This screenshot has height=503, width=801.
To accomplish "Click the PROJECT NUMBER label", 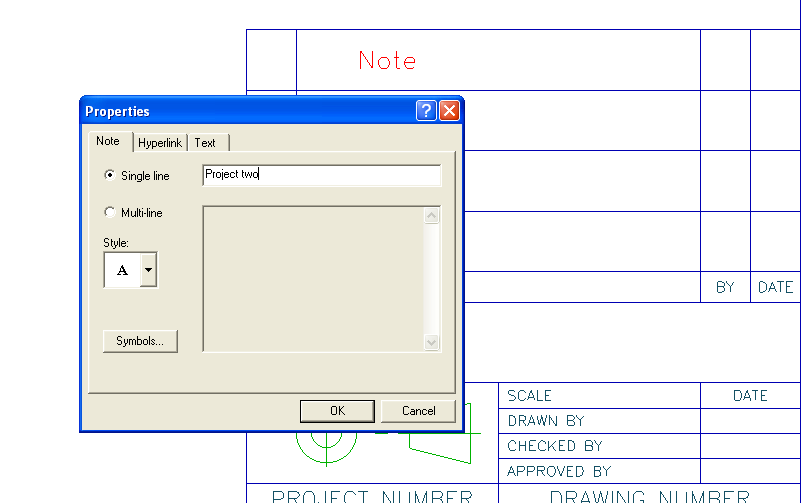I will (x=372, y=496).
